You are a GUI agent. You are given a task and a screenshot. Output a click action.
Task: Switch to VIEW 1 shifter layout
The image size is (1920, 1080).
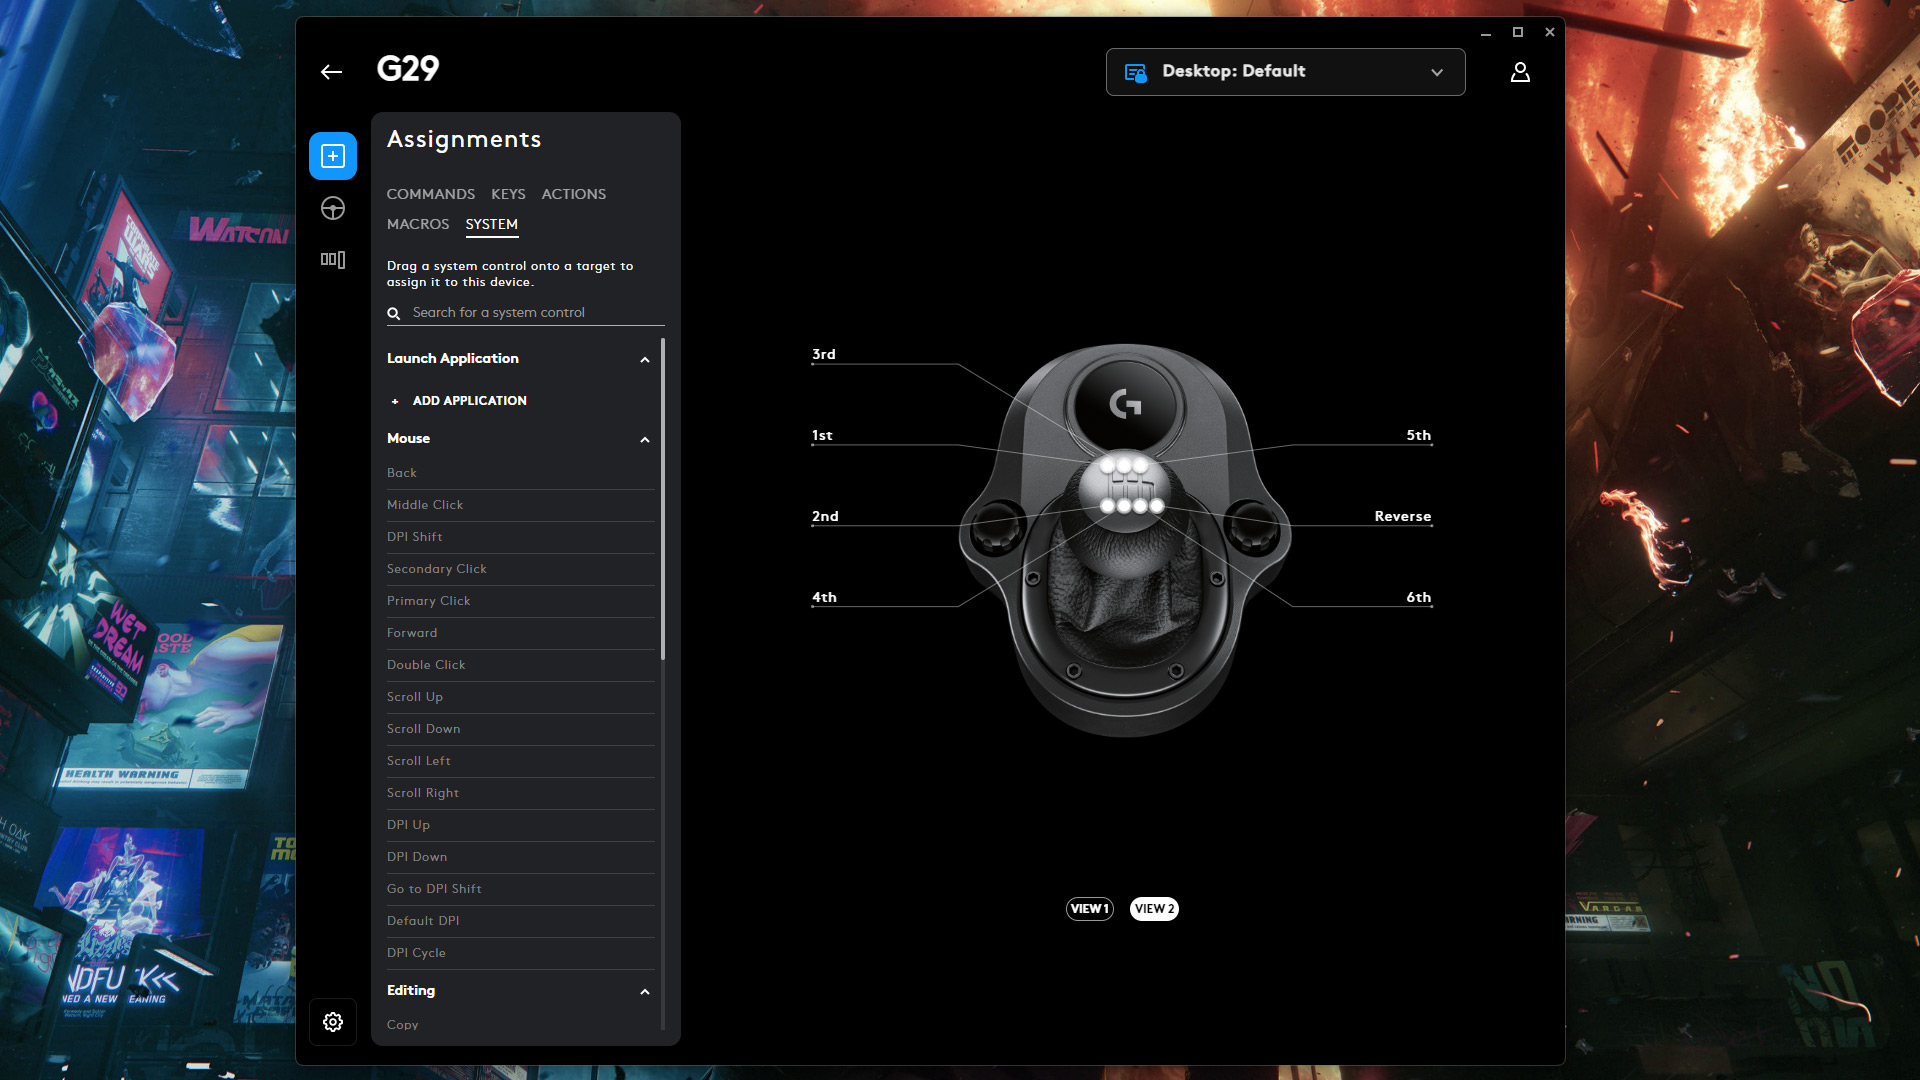(x=1089, y=909)
